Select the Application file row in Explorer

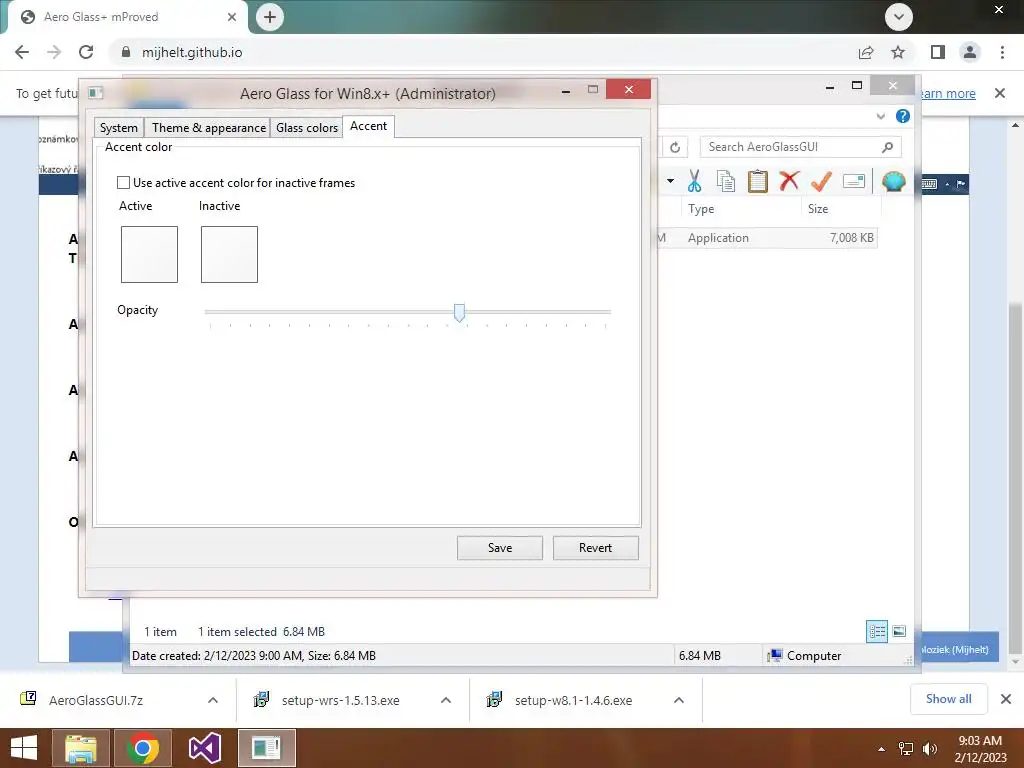(x=767, y=238)
